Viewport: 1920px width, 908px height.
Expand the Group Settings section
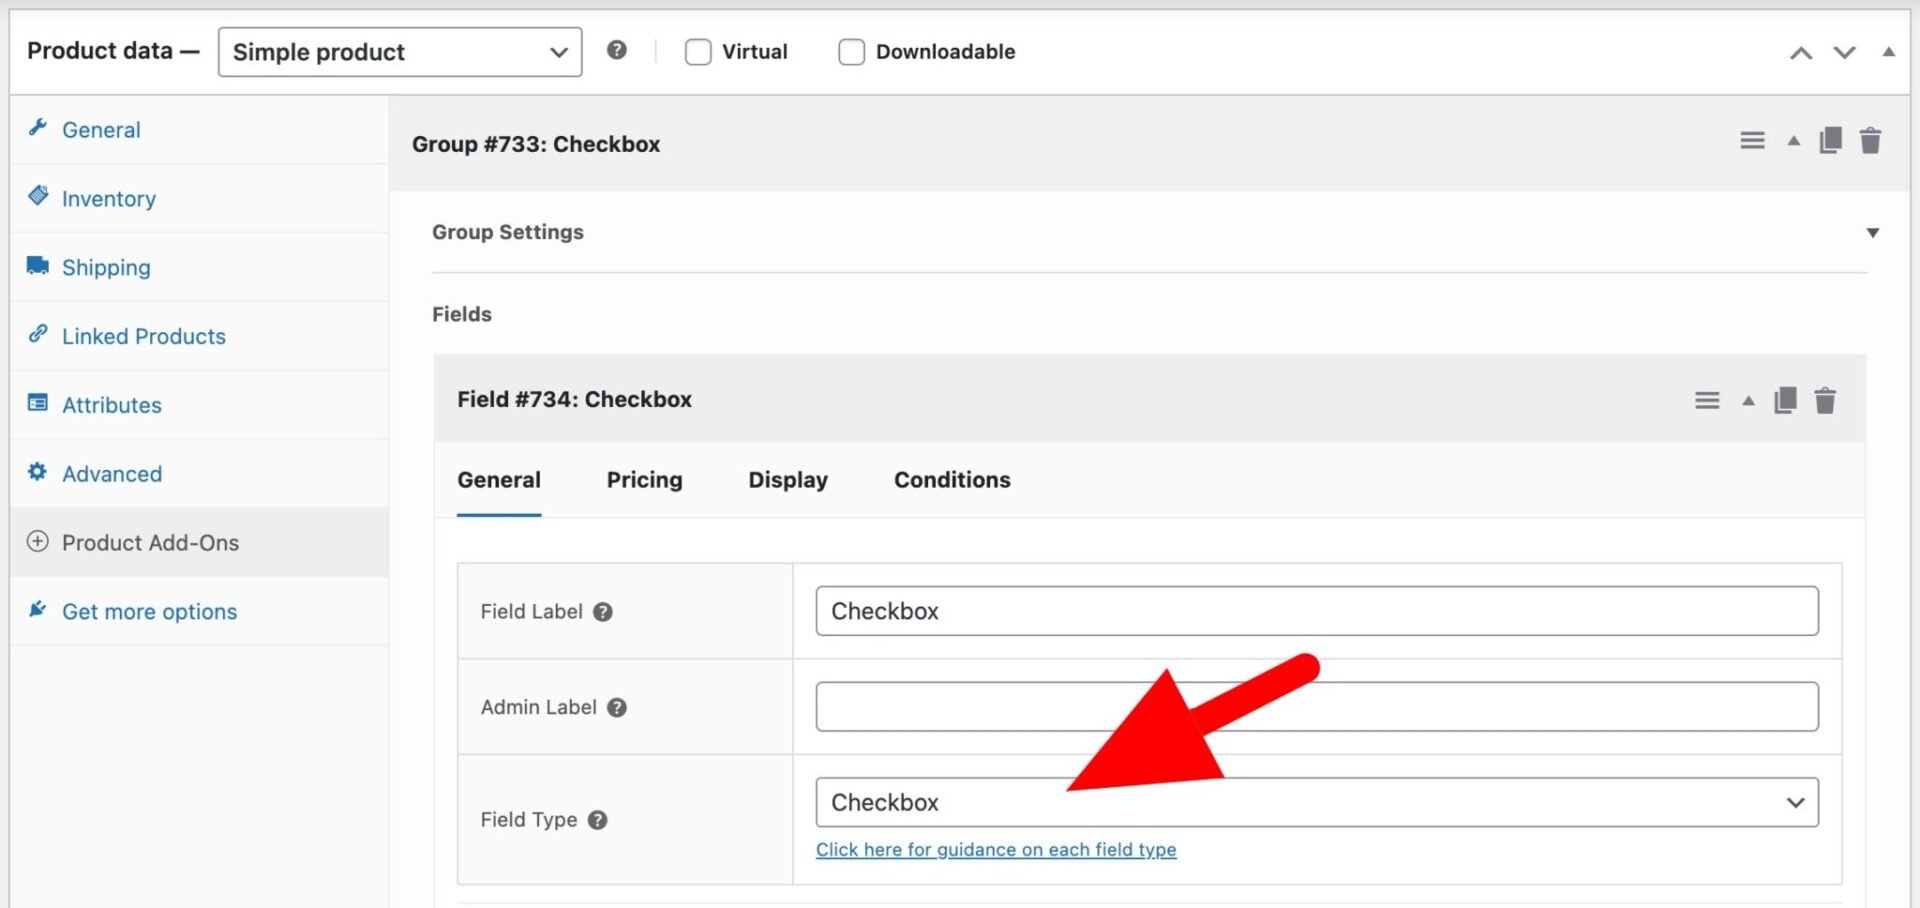[x=1872, y=233]
